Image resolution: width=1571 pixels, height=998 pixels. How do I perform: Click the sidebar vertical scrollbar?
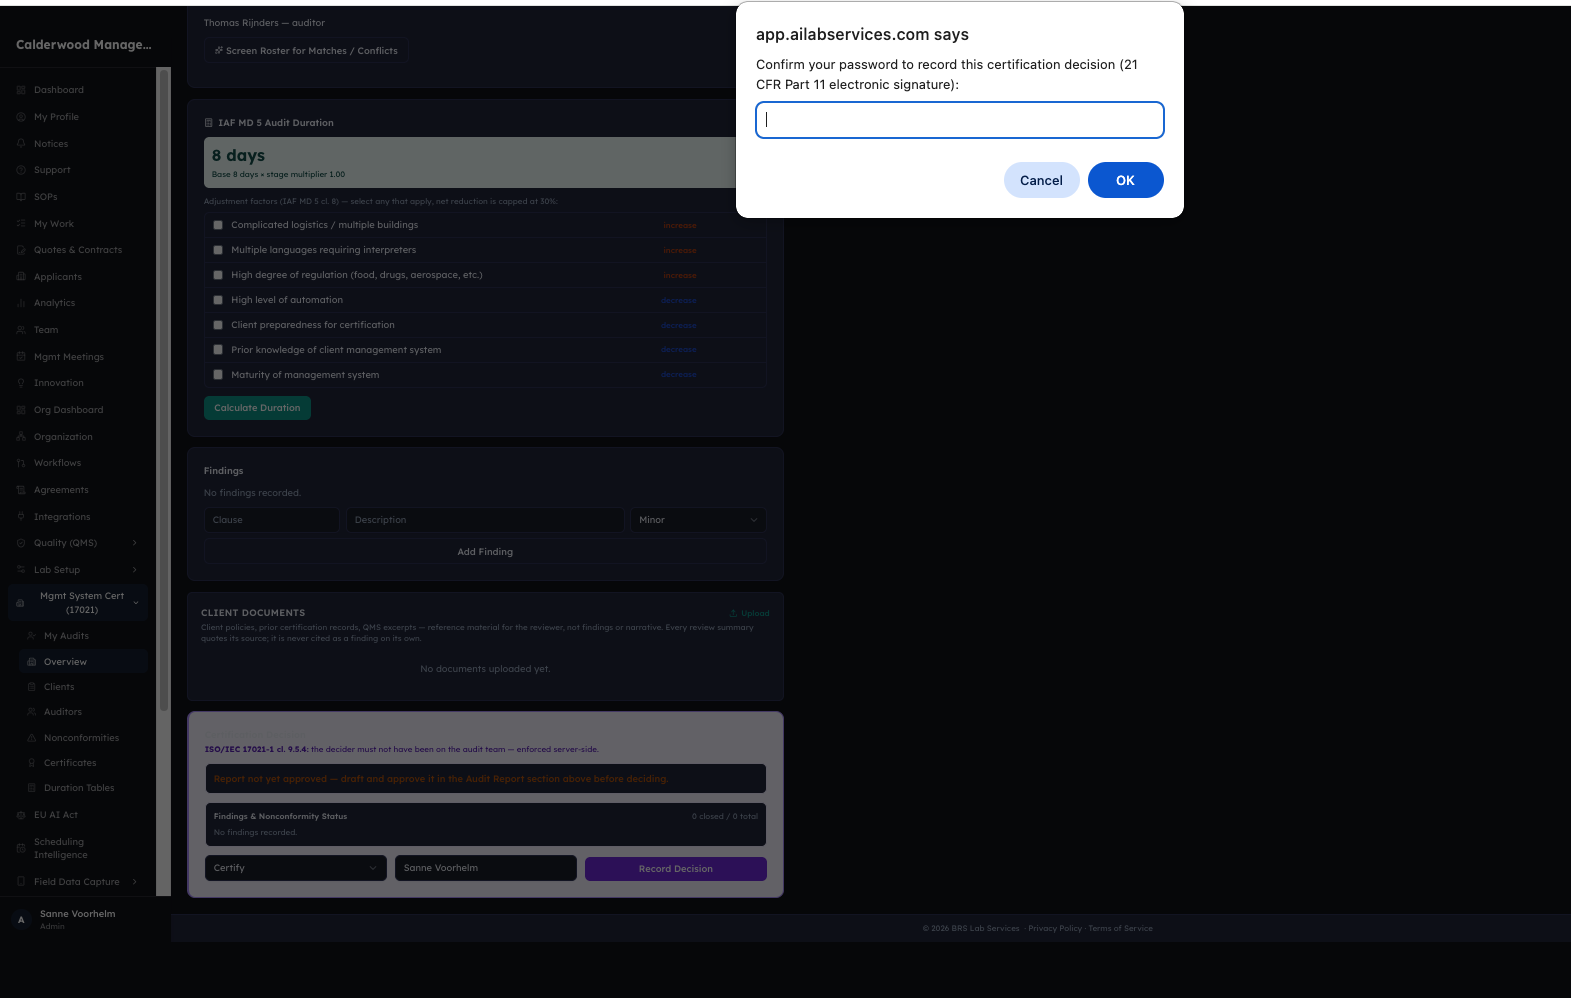[x=164, y=390]
